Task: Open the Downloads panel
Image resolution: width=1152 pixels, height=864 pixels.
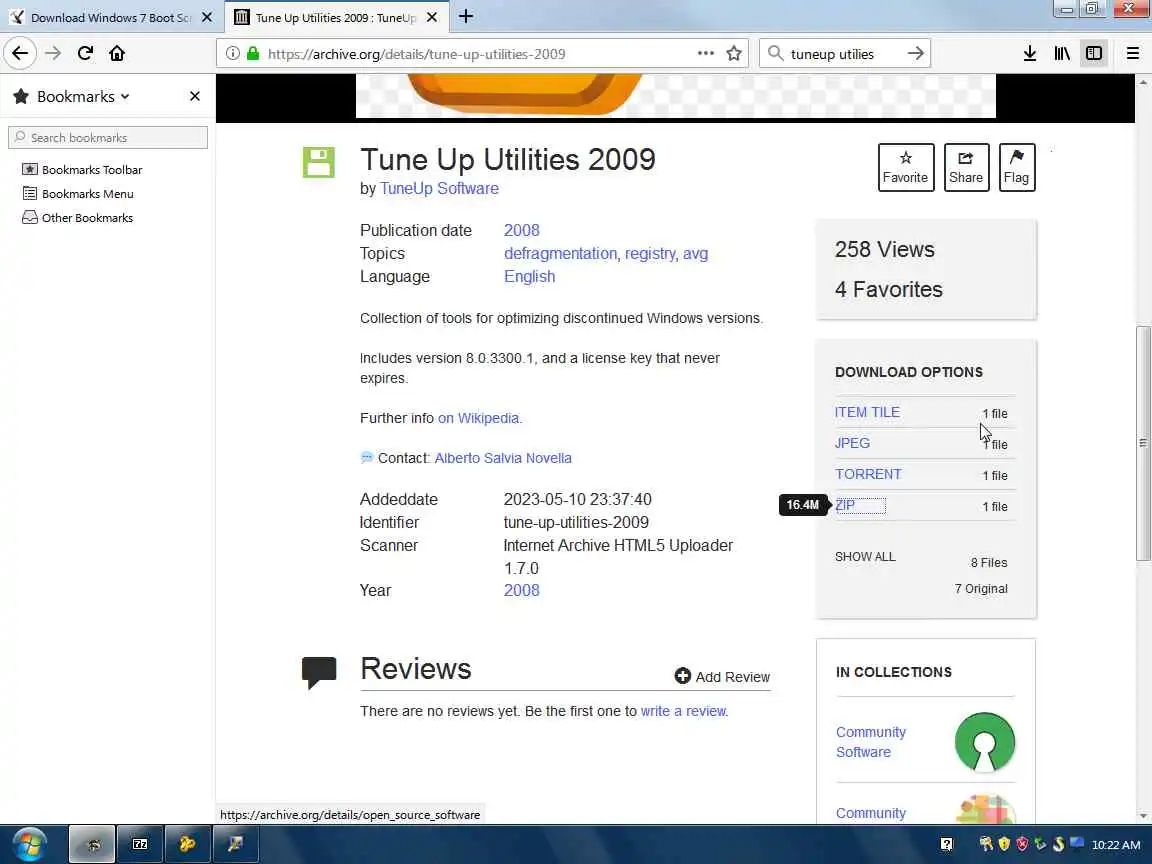Action: (x=1029, y=53)
